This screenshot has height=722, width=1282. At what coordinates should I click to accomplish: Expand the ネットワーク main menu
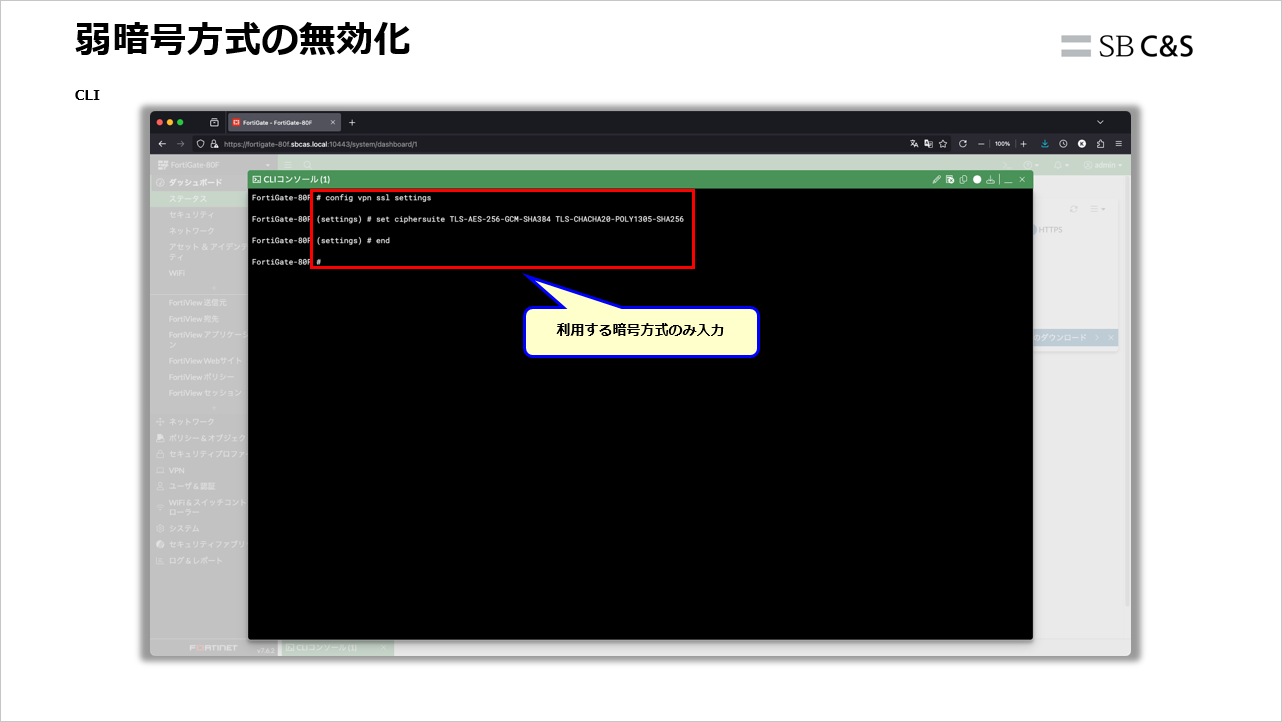199,421
